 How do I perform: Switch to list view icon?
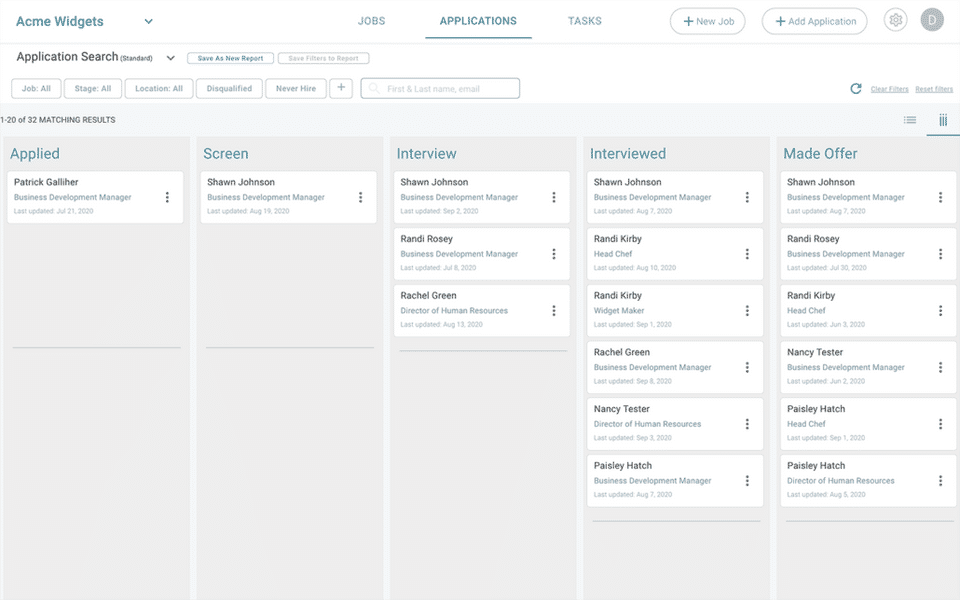(910, 120)
